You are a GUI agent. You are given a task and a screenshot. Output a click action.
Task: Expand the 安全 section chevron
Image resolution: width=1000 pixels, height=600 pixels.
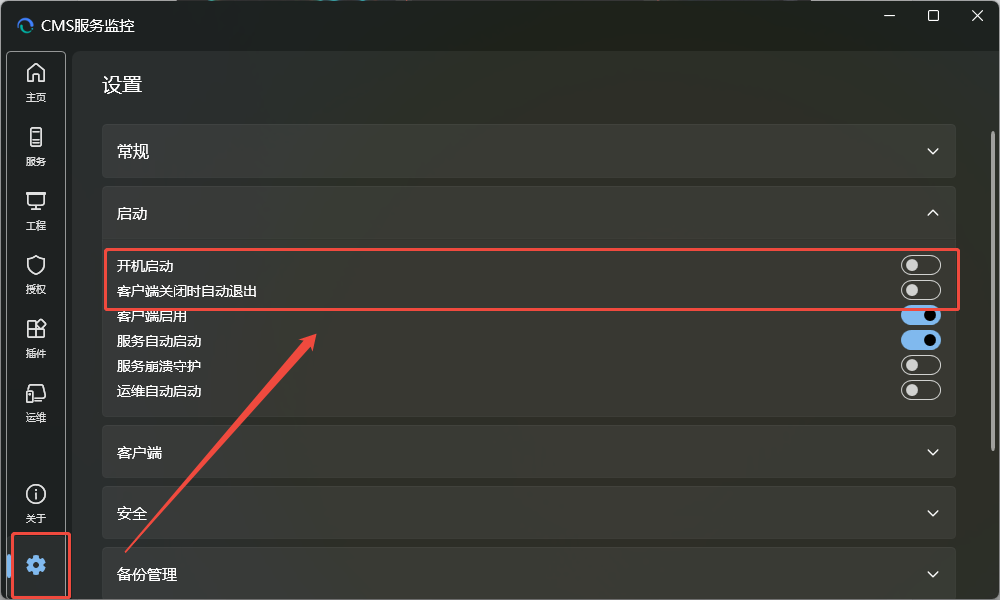(932, 513)
